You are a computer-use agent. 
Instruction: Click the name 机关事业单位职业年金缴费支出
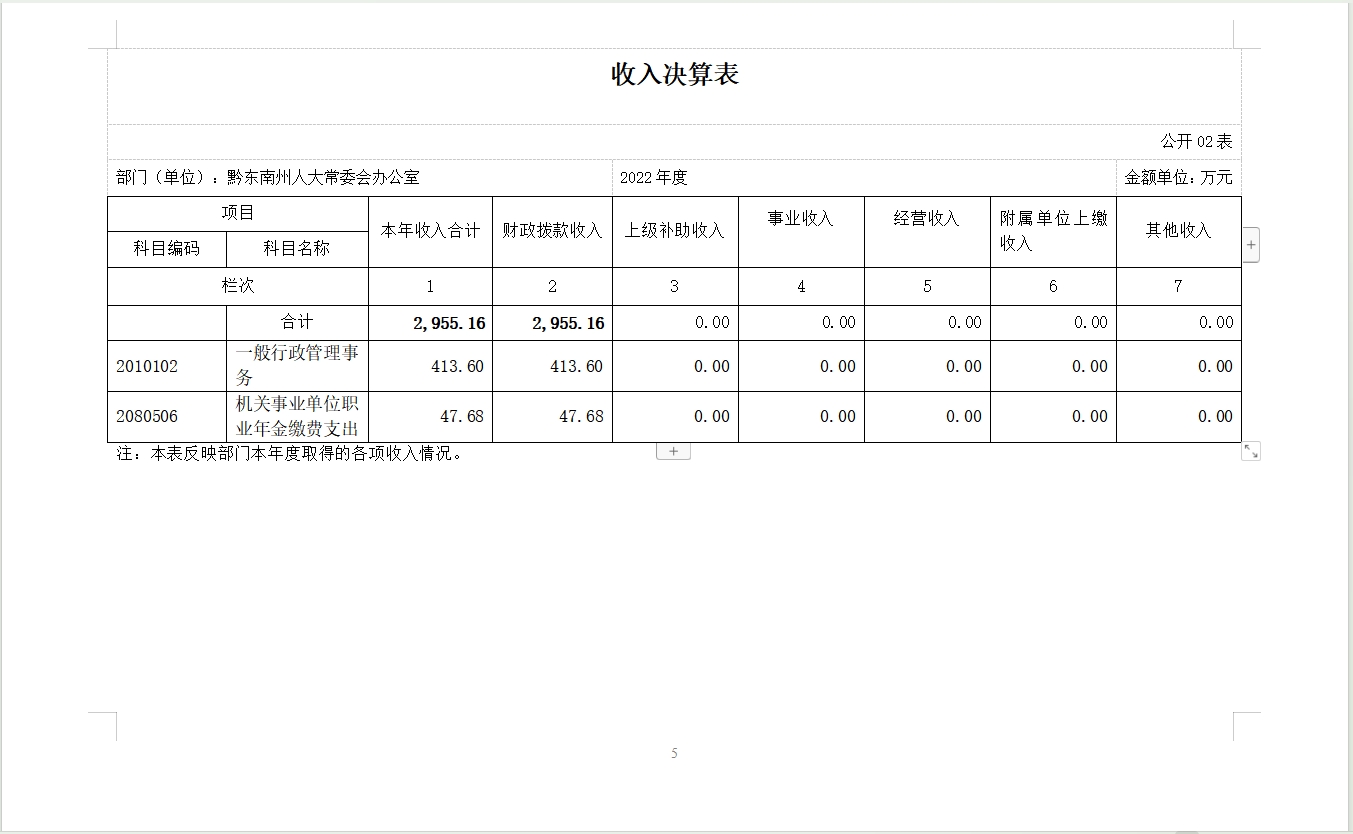tap(297, 416)
